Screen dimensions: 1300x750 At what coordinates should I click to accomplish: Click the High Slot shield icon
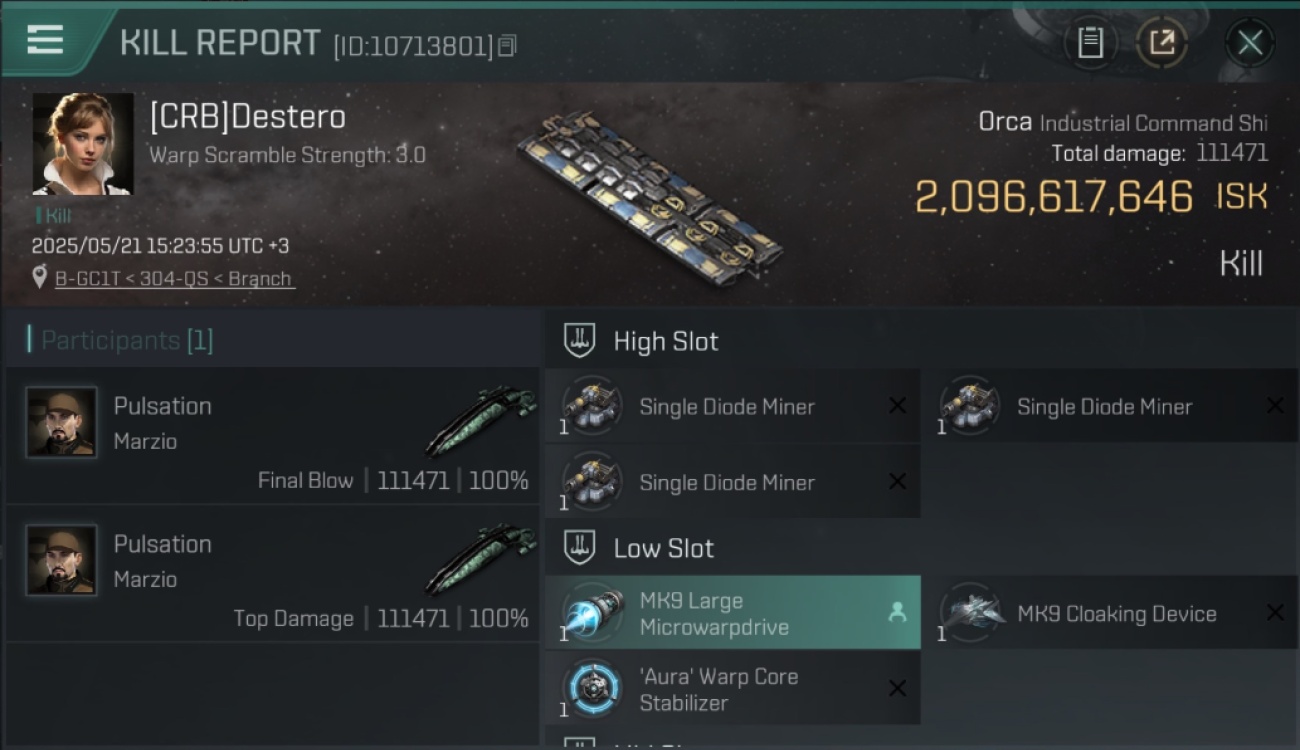click(x=580, y=341)
